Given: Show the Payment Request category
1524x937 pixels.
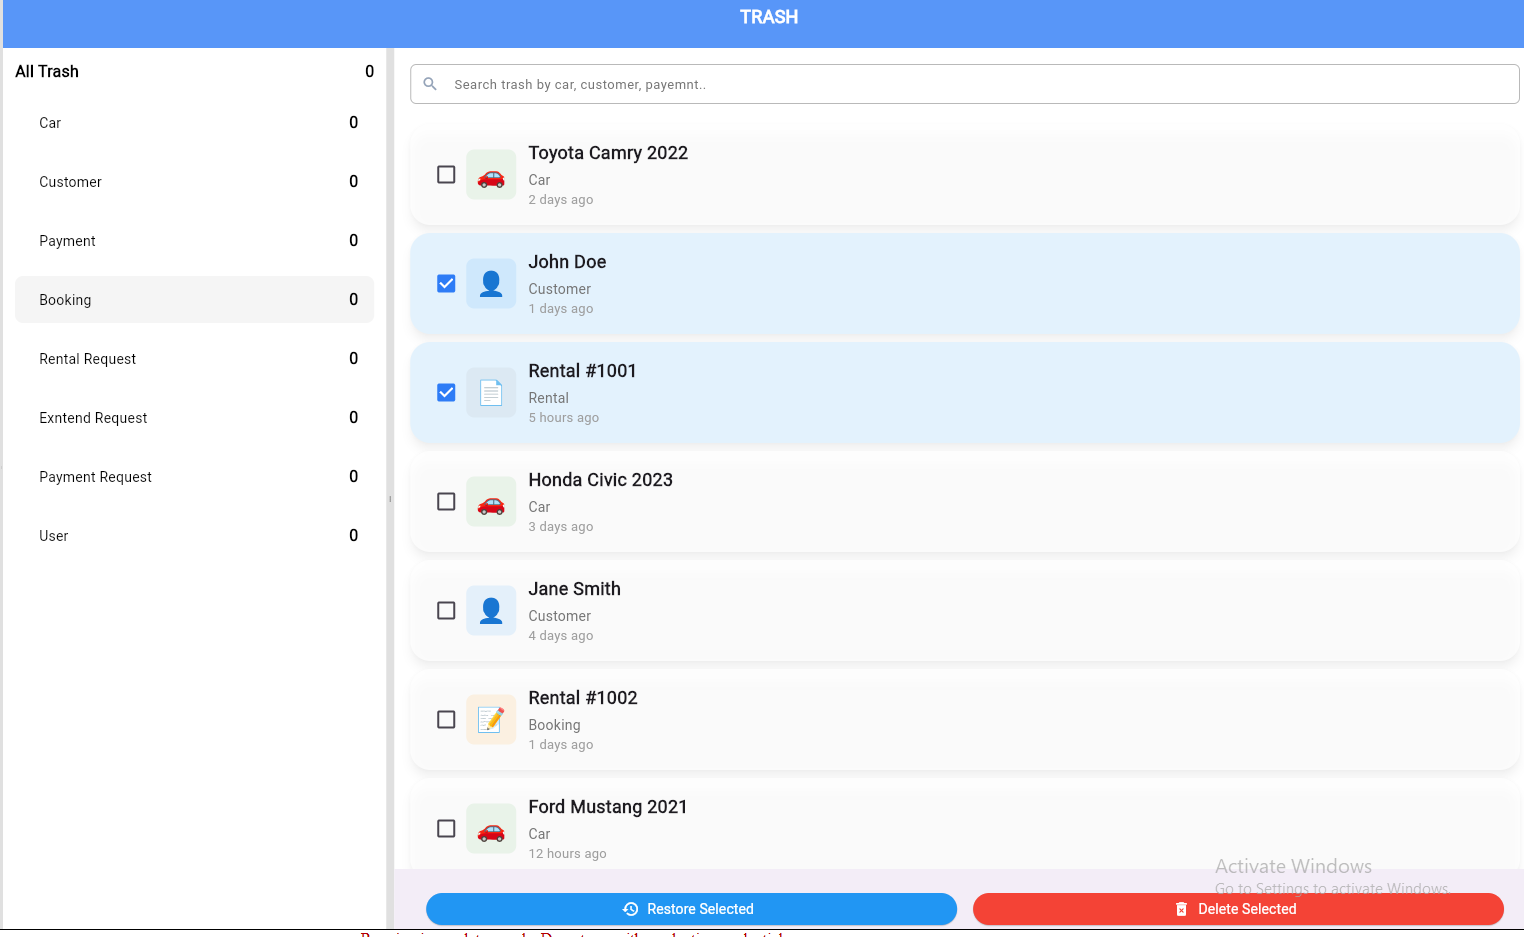Looking at the screenshot, I should [x=194, y=477].
